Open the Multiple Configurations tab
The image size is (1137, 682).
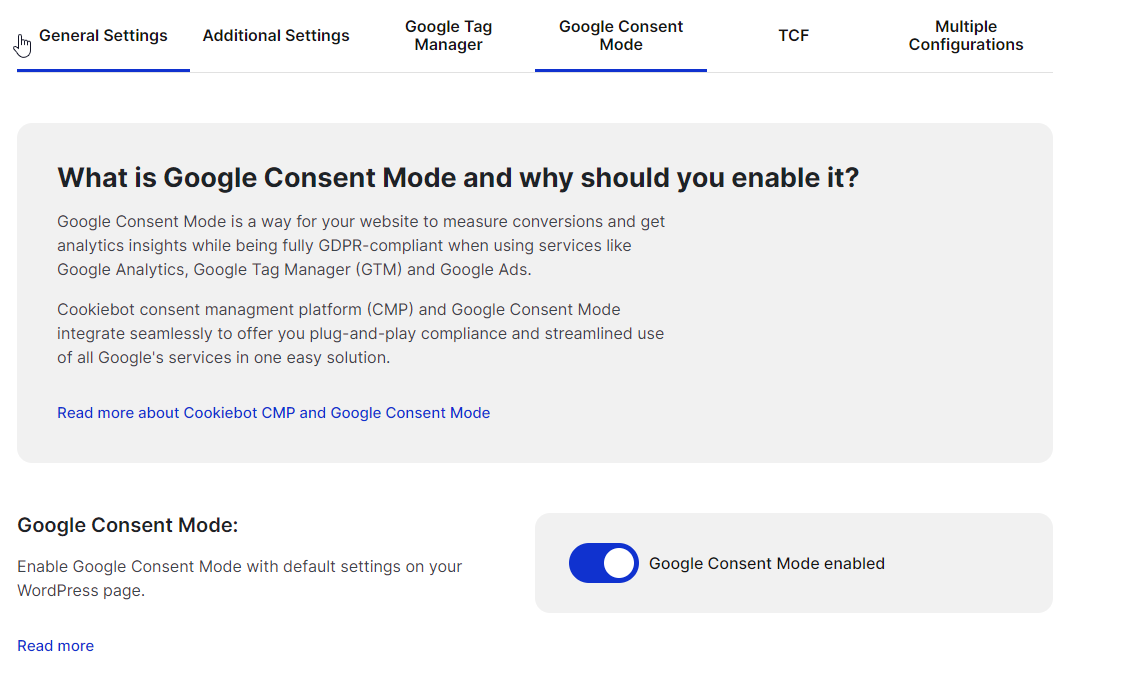965,35
